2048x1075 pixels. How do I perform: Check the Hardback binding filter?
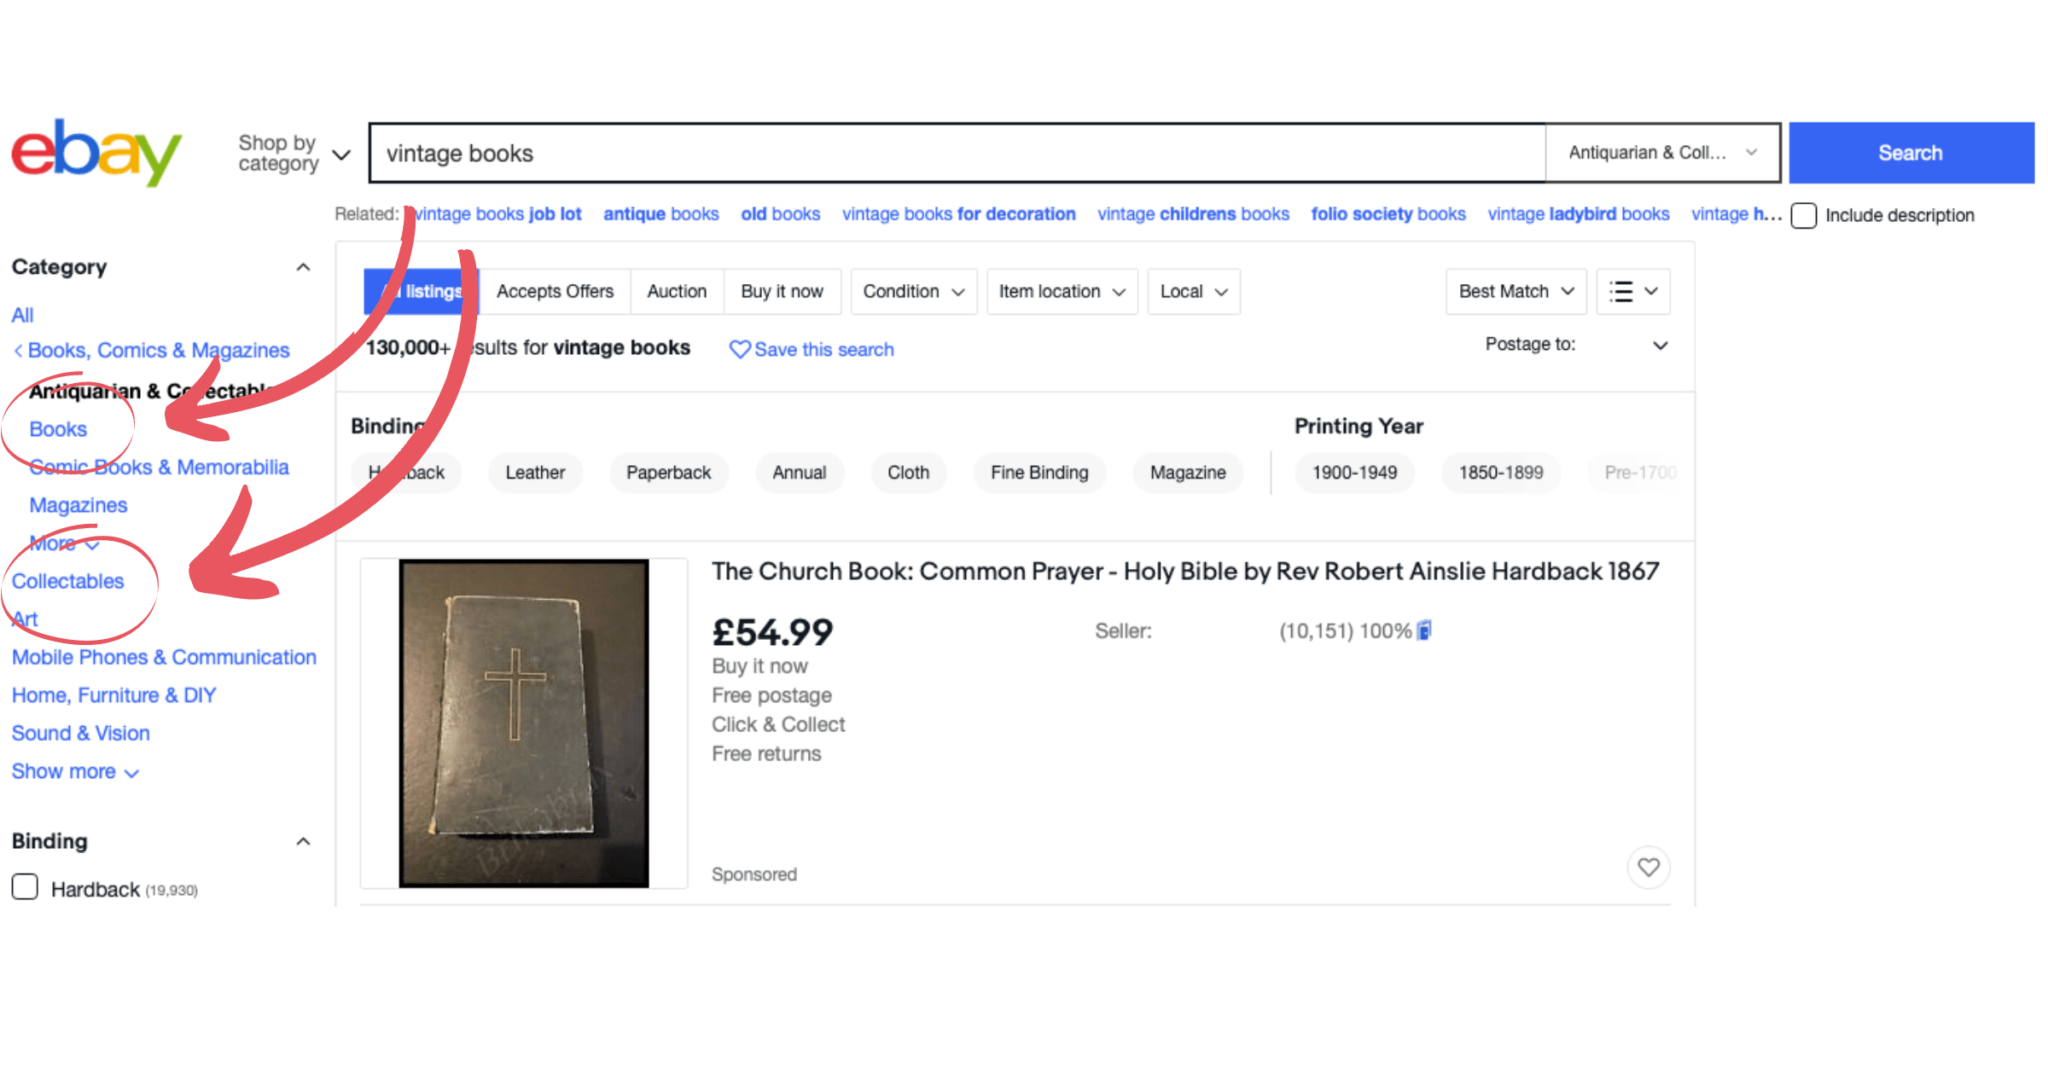tap(25, 886)
